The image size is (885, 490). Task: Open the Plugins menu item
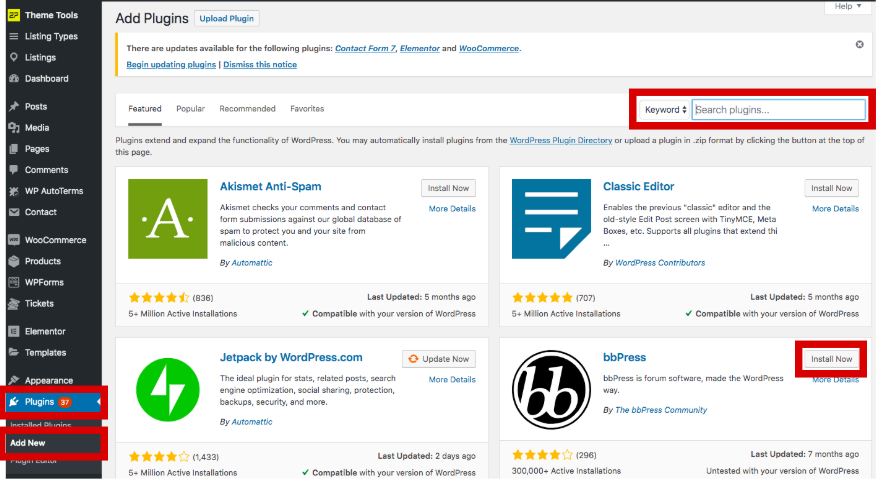point(54,402)
